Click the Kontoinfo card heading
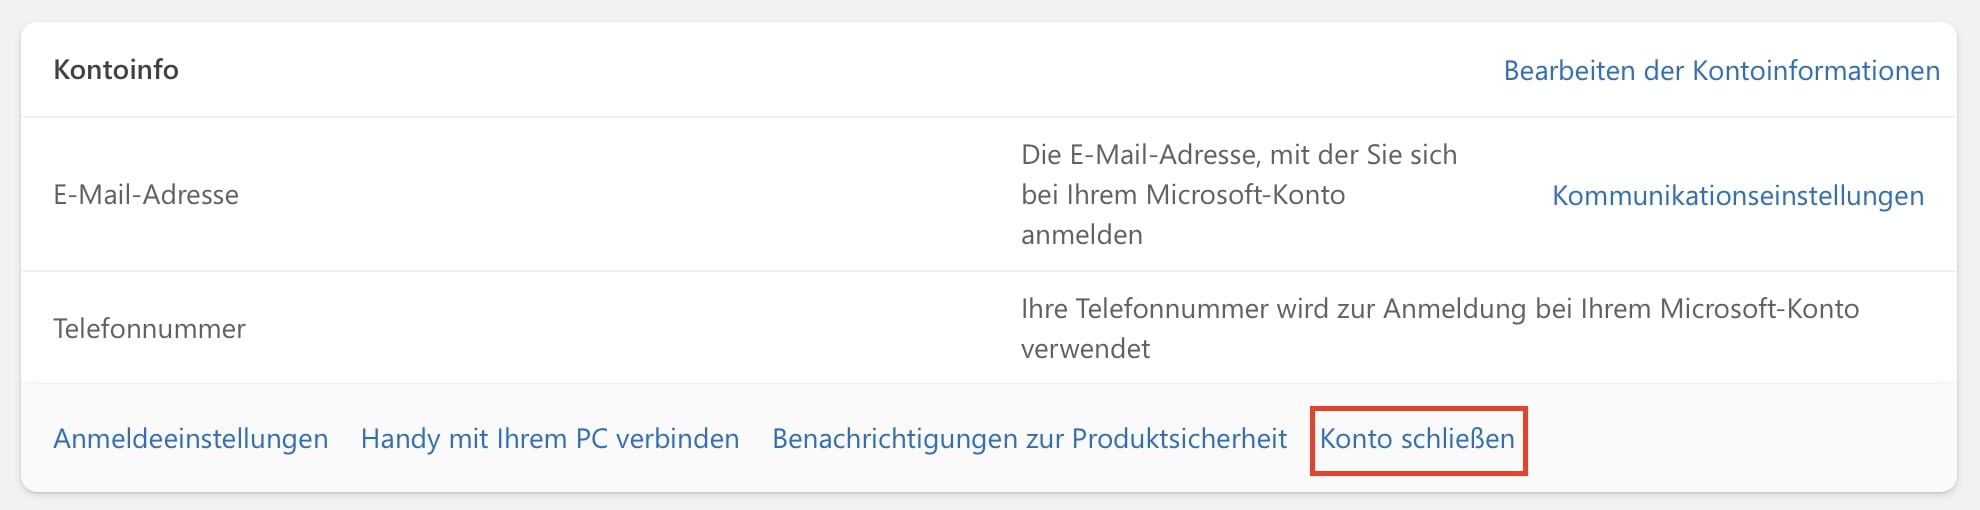Image resolution: width=1980 pixels, height=510 pixels. [x=116, y=70]
